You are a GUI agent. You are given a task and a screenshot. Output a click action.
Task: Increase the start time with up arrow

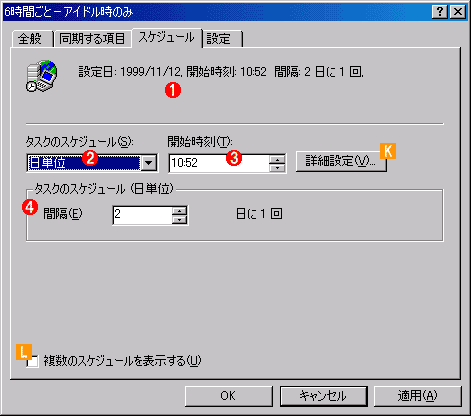pos(277,159)
